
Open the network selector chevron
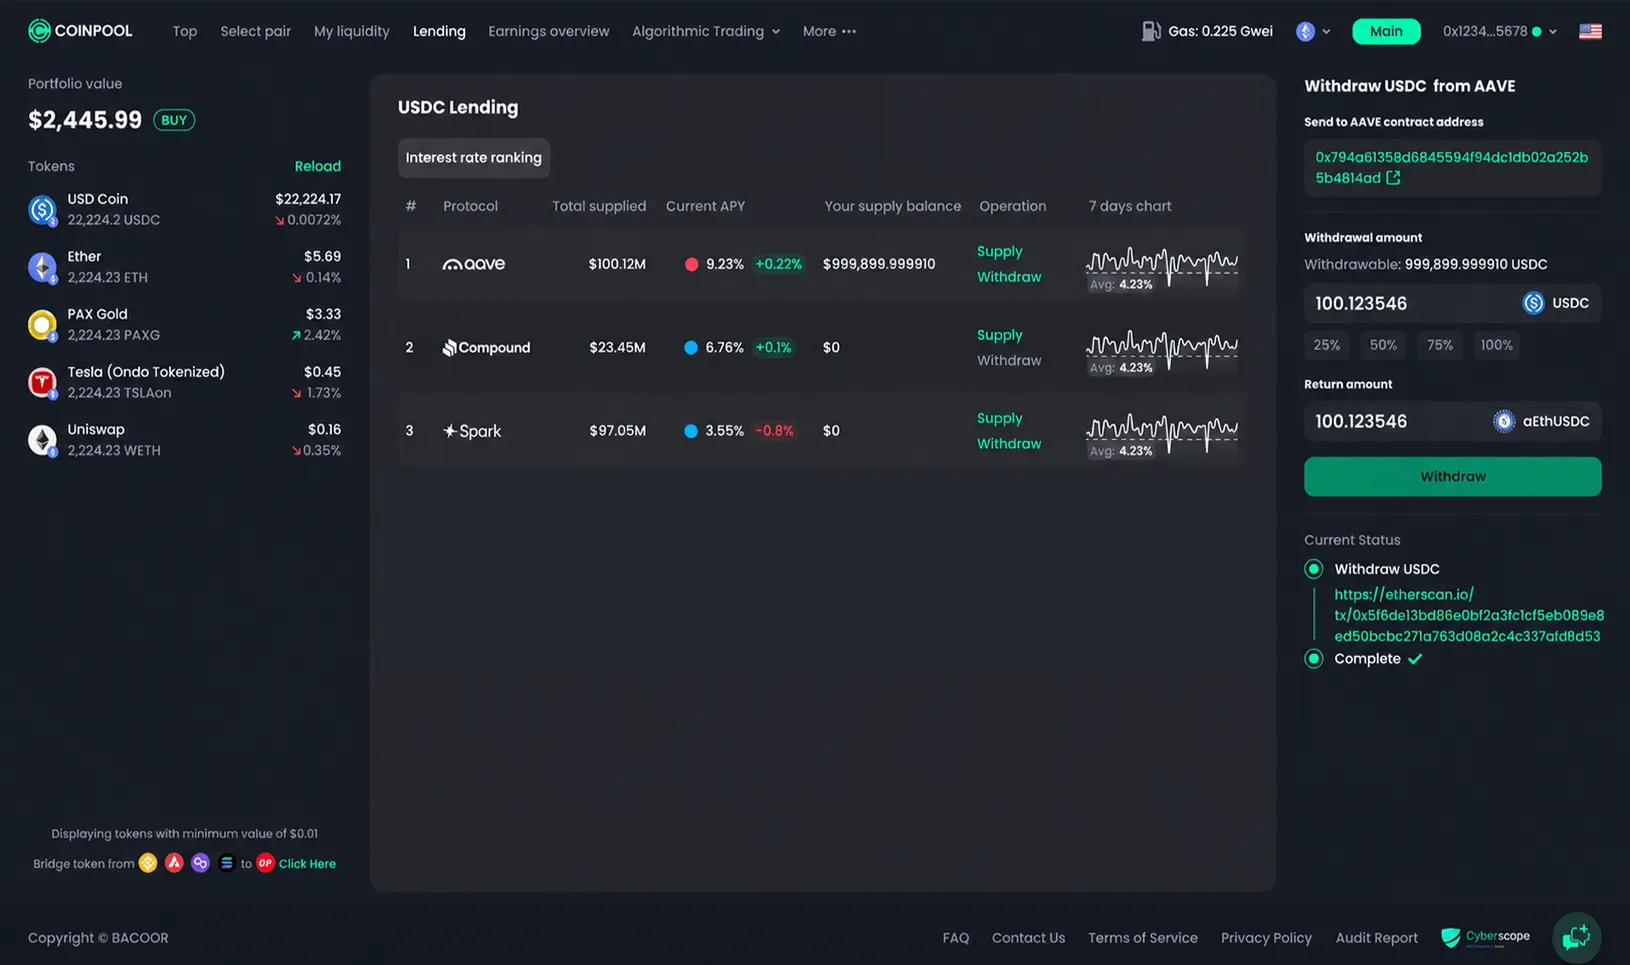1326,31
